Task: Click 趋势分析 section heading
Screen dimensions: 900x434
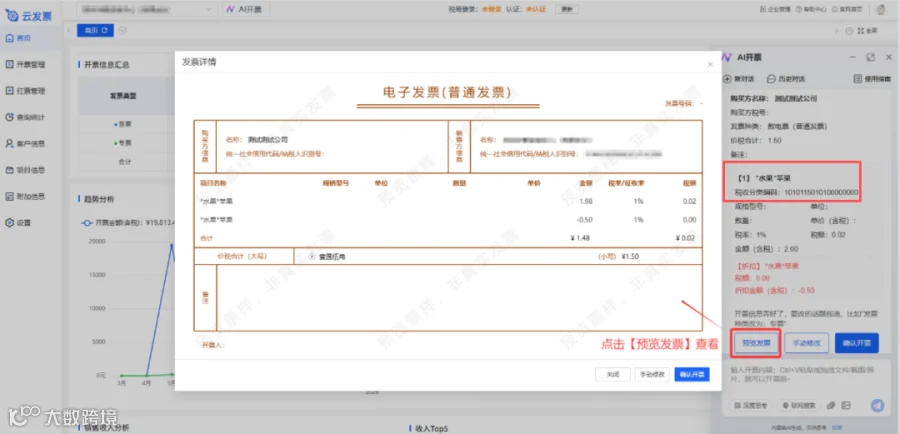Action: [99, 199]
